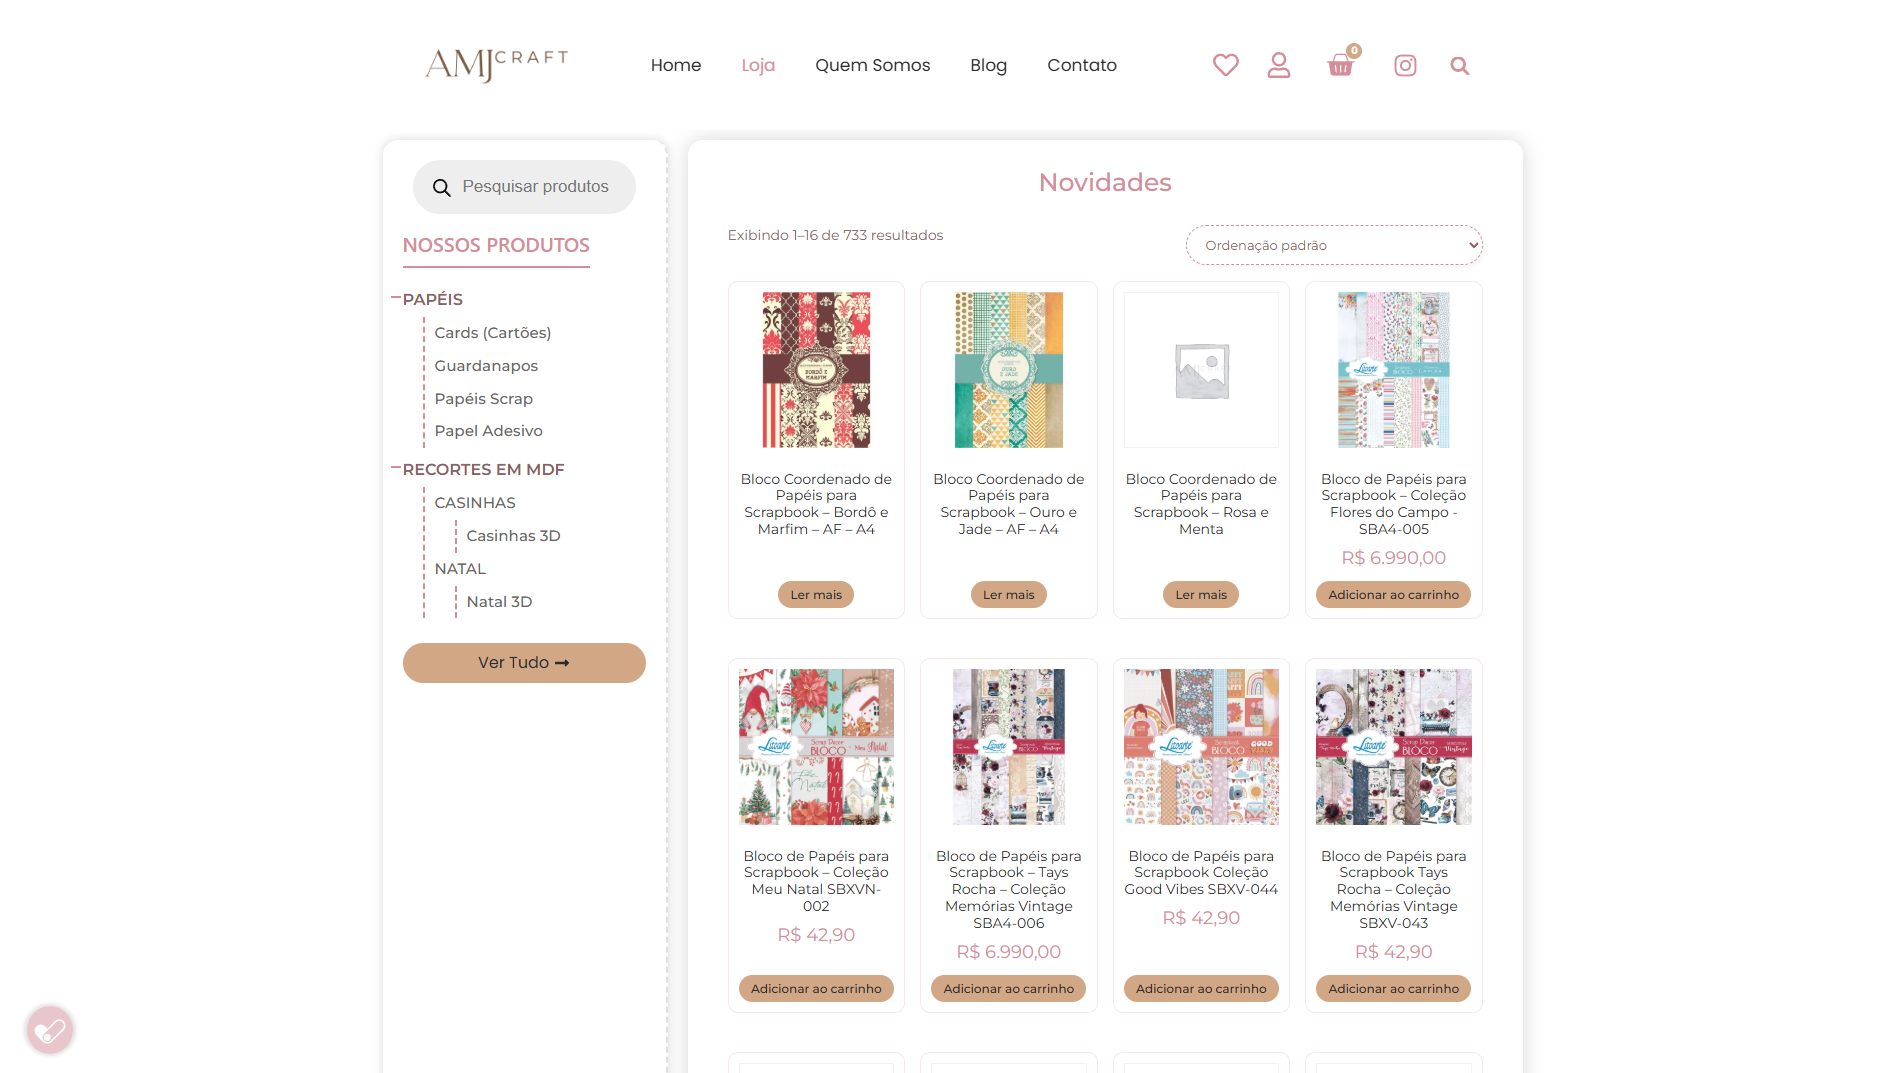Open the wishlist heart icon in header
Screen dimensions: 1901x1073
click(1225, 65)
